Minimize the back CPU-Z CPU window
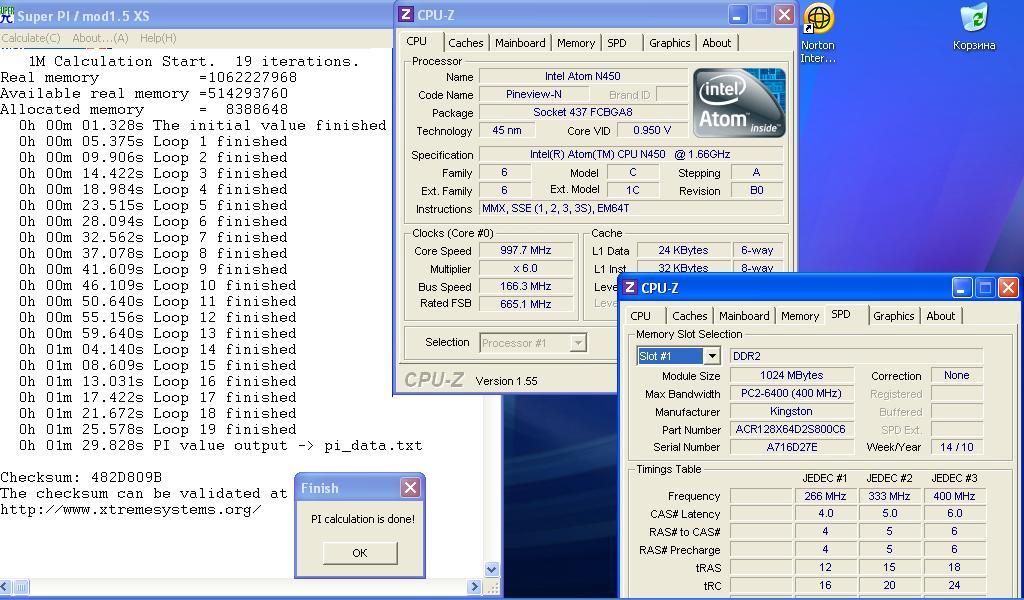 click(x=738, y=14)
